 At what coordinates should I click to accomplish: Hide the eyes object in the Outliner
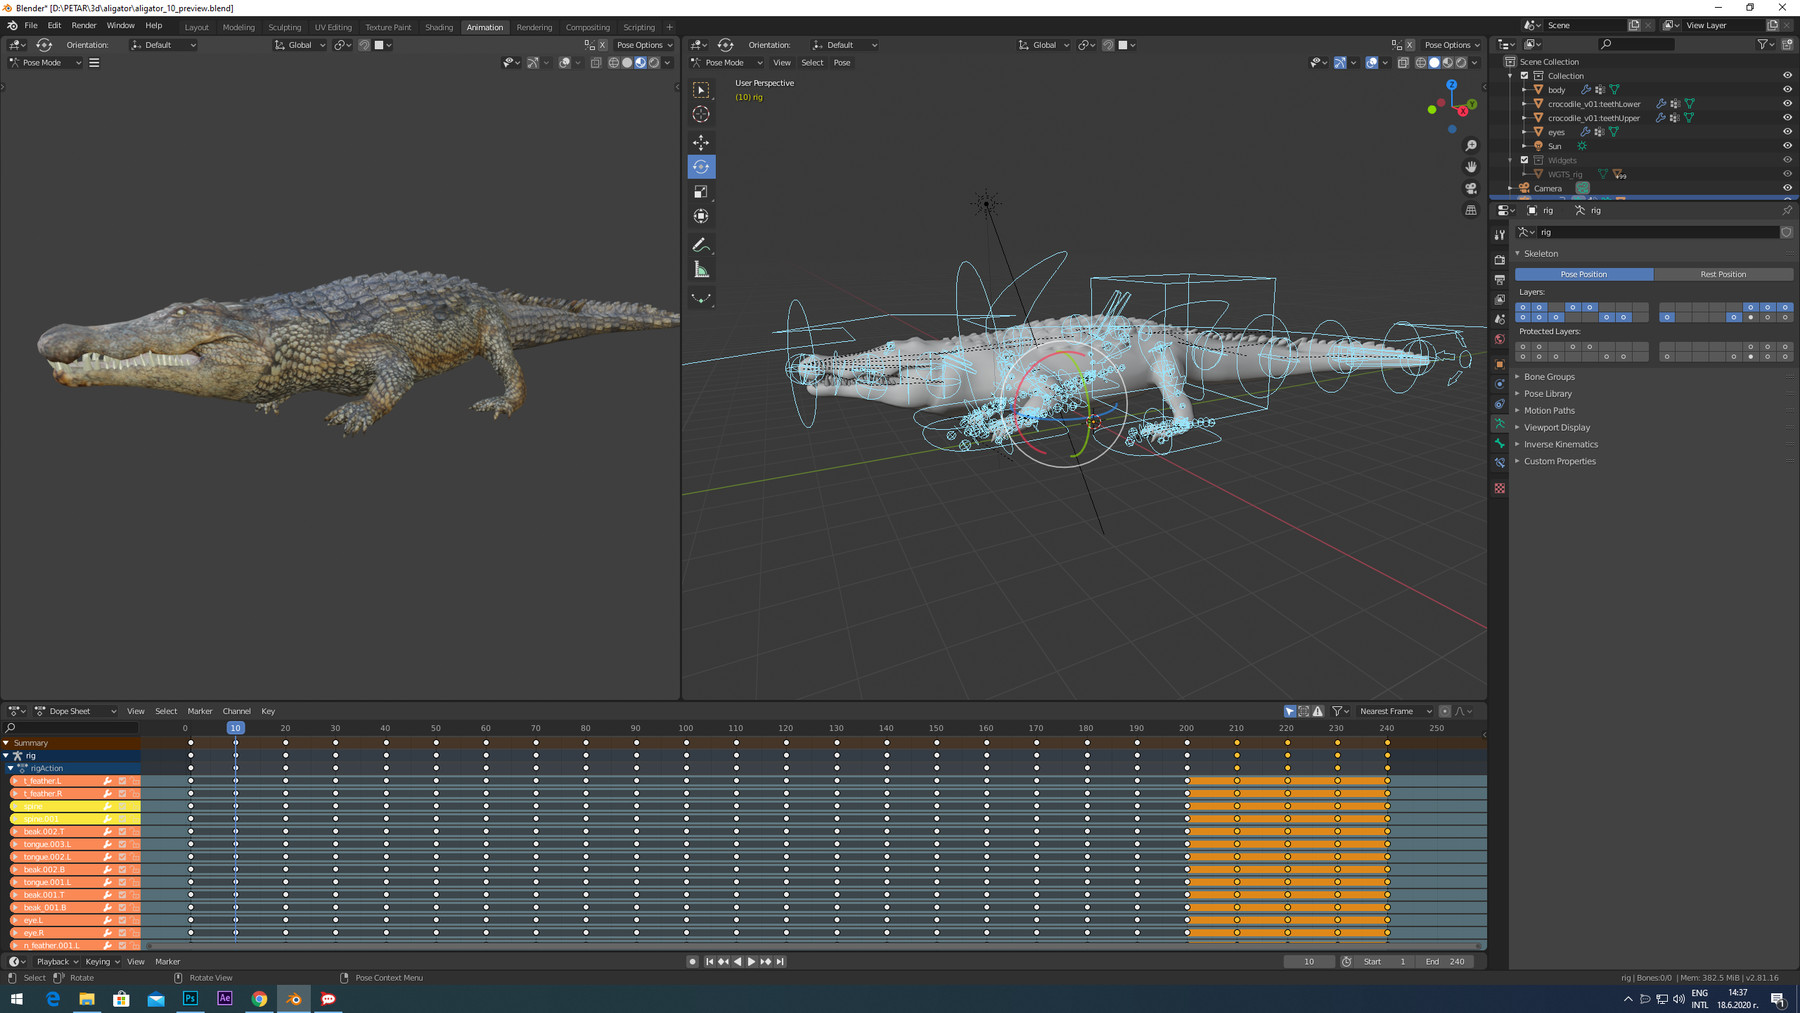[1787, 131]
